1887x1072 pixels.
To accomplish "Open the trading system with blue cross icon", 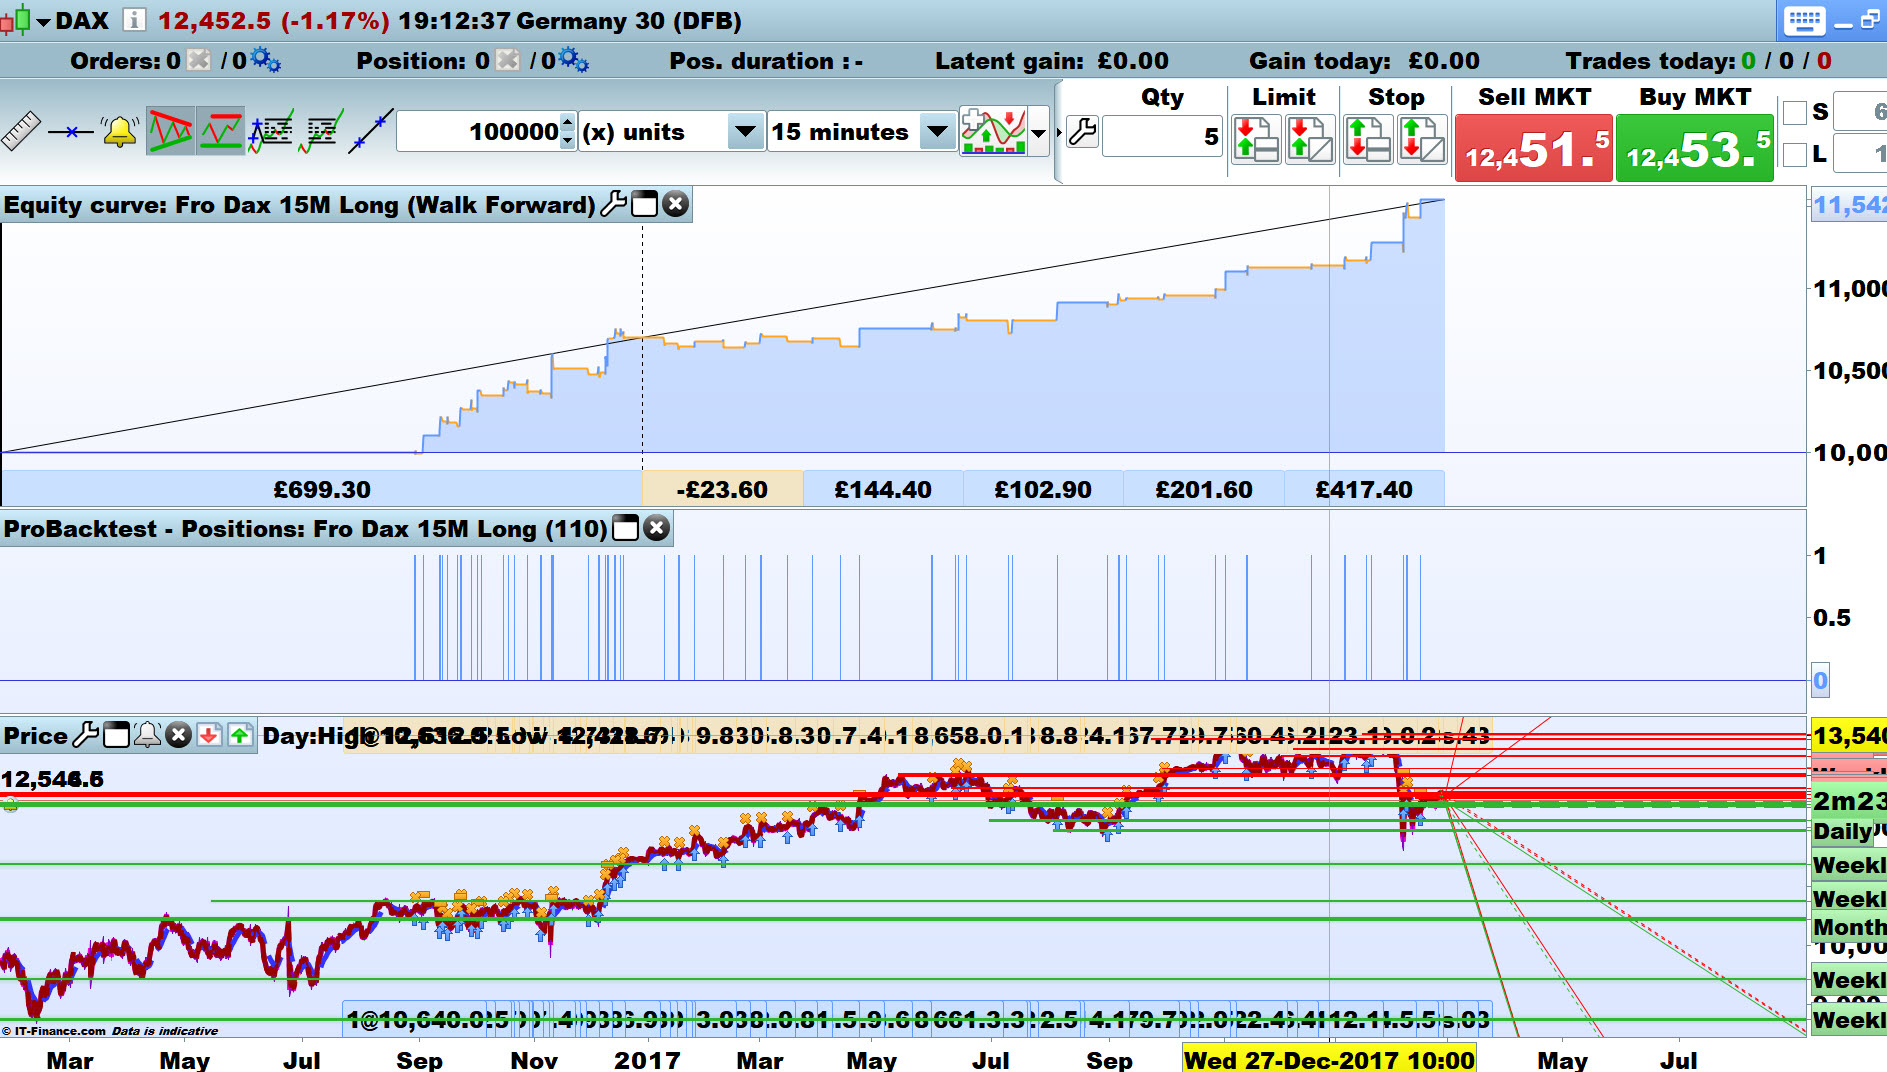I will [x=271, y=131].
